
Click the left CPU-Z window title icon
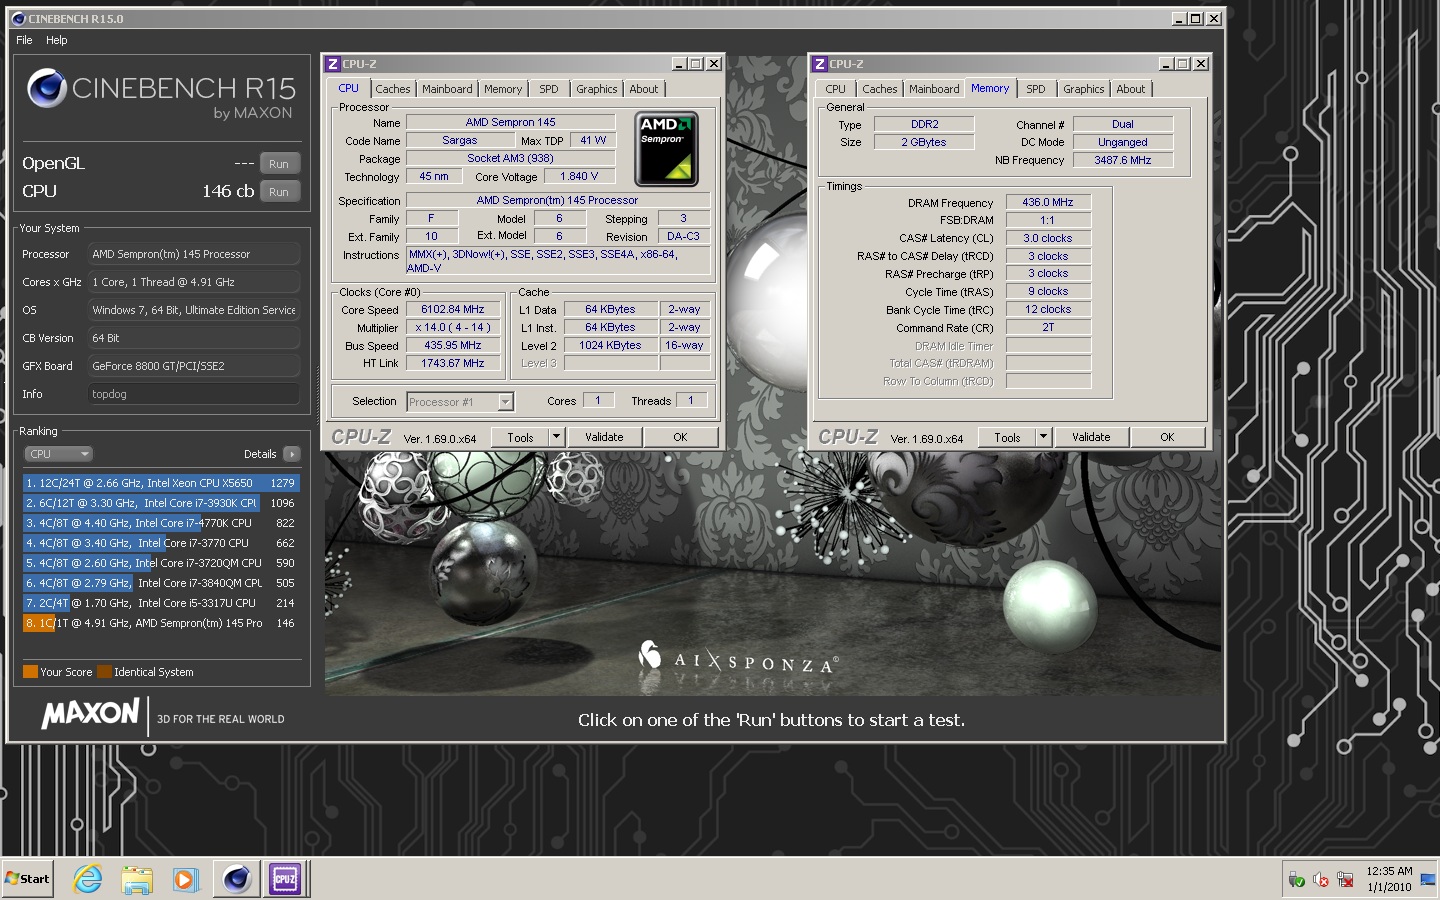pyautogui.click(x=333, y=63)
